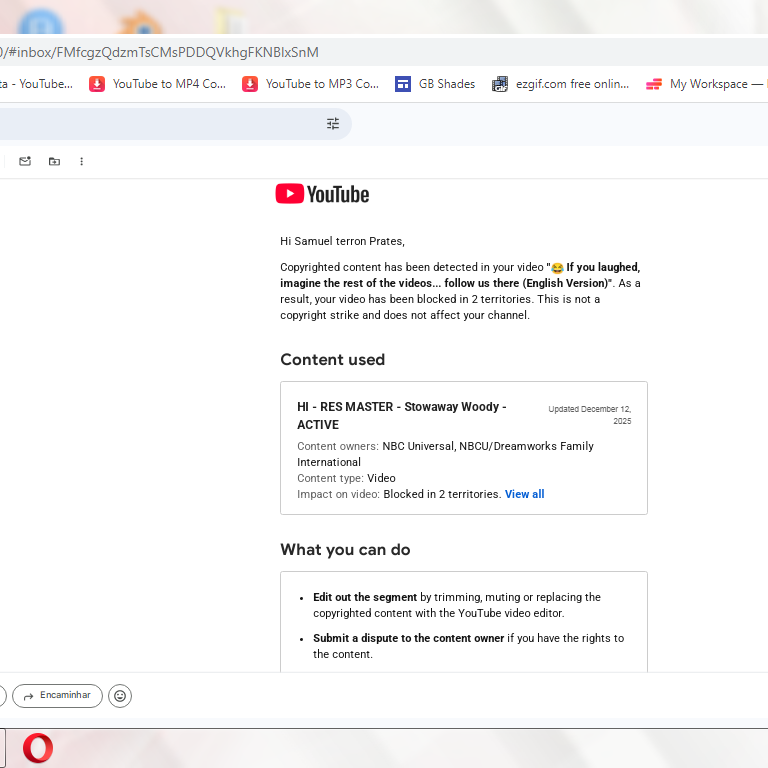Click the Edit out the segment text
This screenshot has height=768, width=768.
click(365, 597)
